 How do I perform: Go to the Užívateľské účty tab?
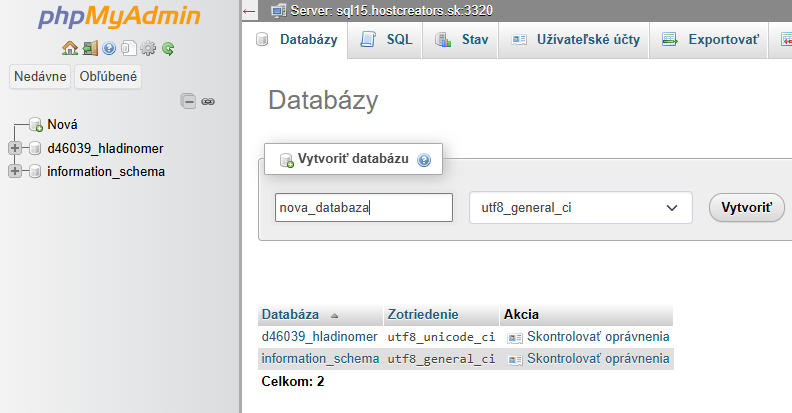[573, 40]
